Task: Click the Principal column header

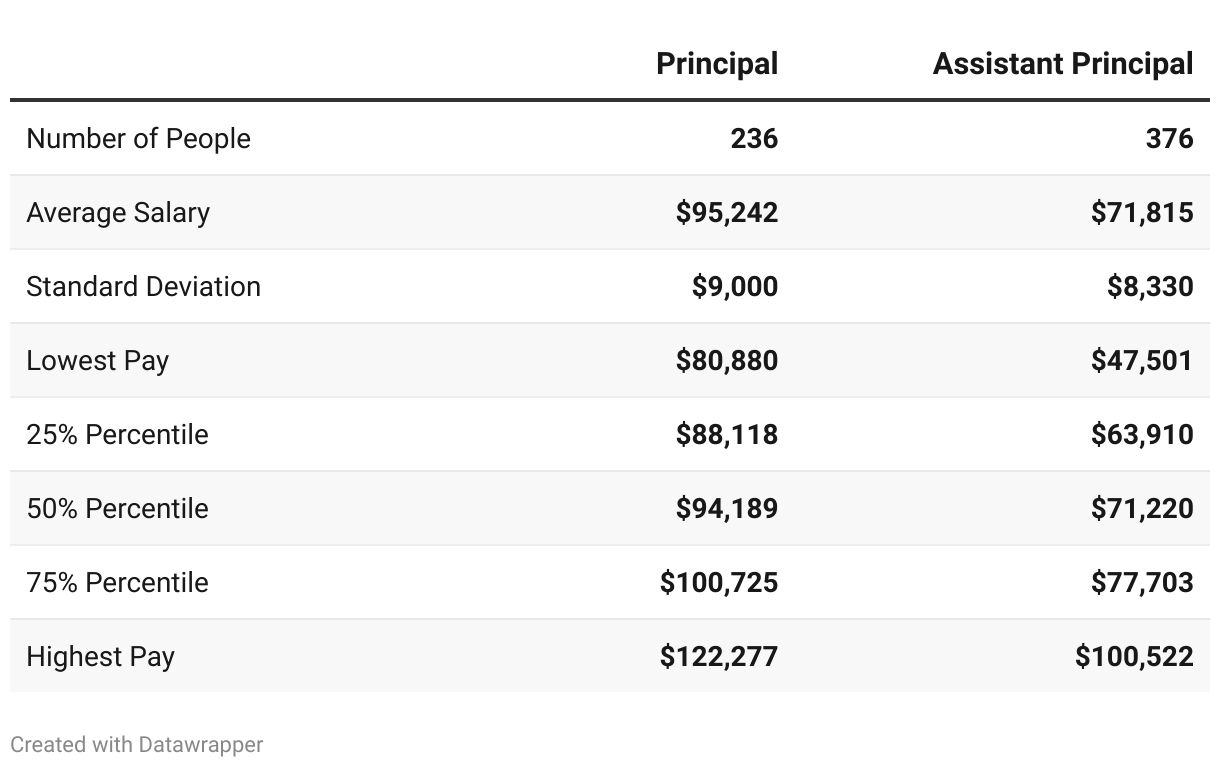Action: pos(716,64)
